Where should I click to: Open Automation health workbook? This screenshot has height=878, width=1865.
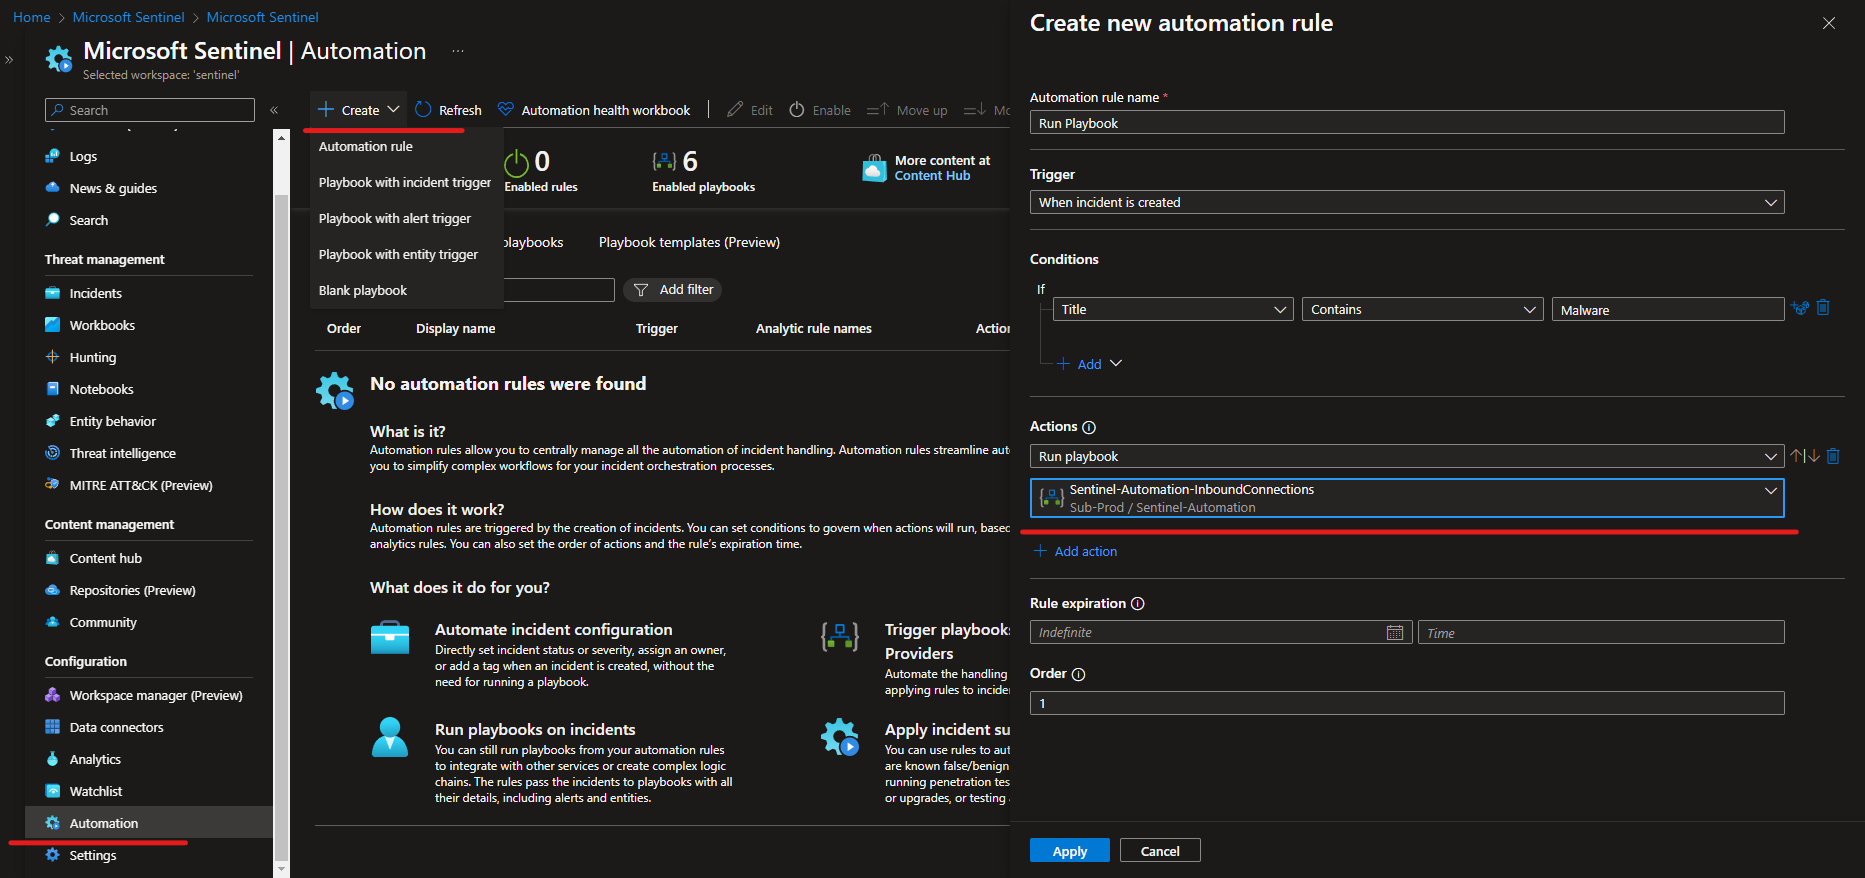click(x=594, y=110)
